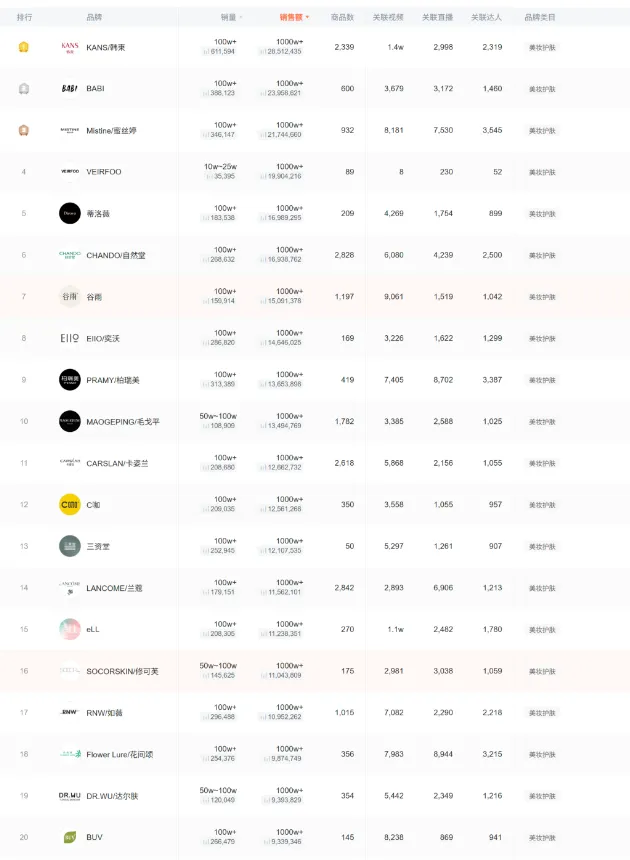Click the MAOGEPING black round logo
Image resolution: width=630 pixels, height=860 pixels.
tap(70, 421)
